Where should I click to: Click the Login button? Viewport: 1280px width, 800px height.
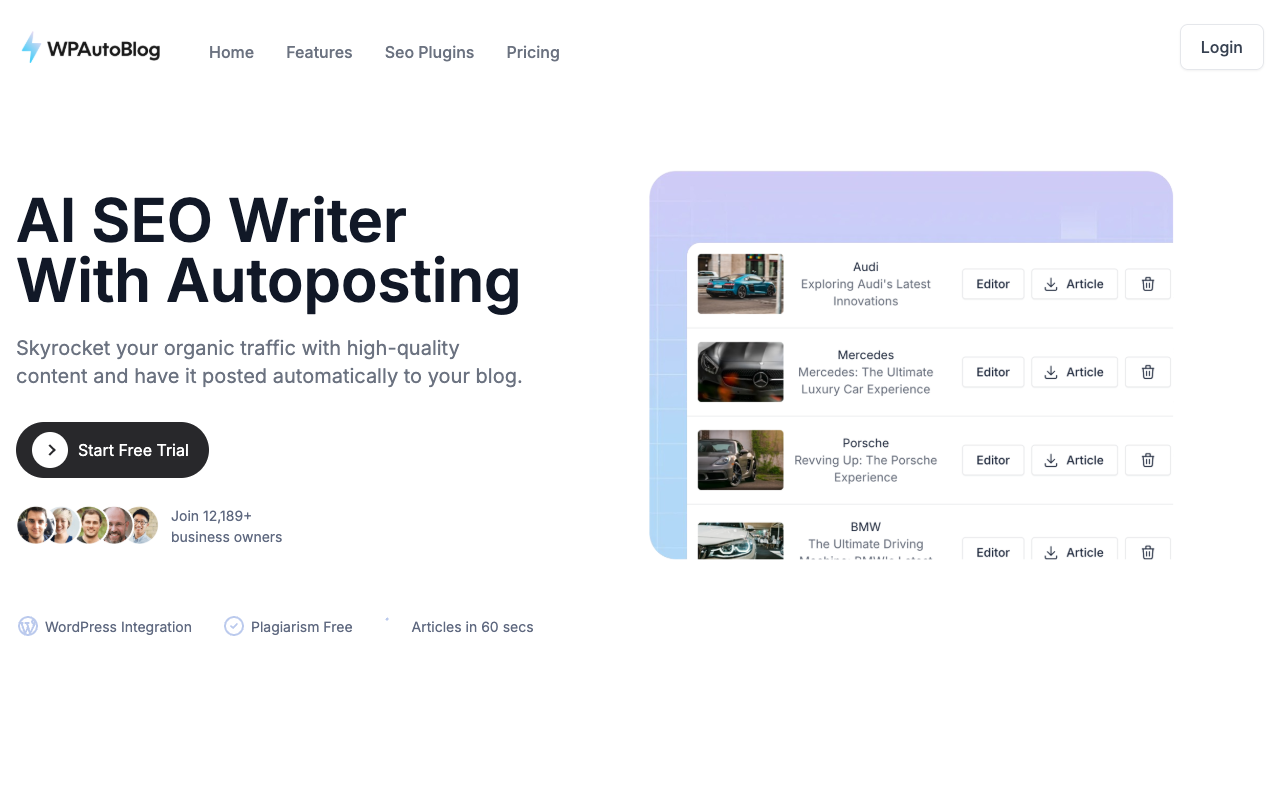(1221, 47)
